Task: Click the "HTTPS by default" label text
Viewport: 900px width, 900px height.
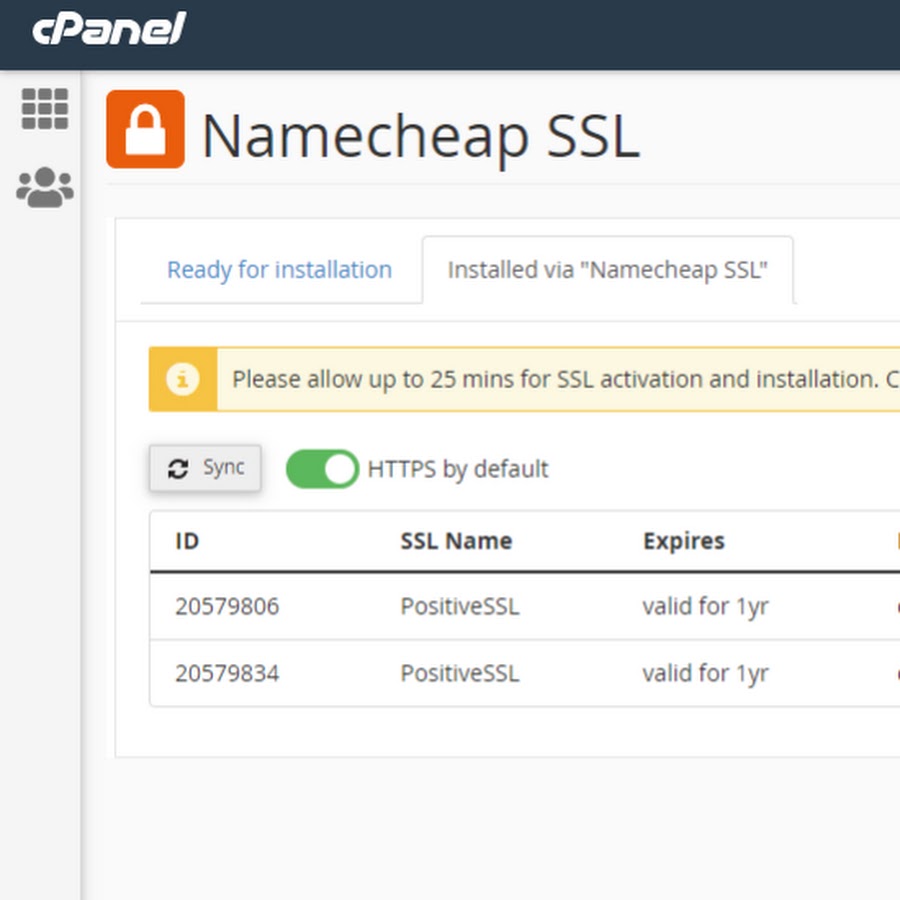Action: (x=458, y=469)
